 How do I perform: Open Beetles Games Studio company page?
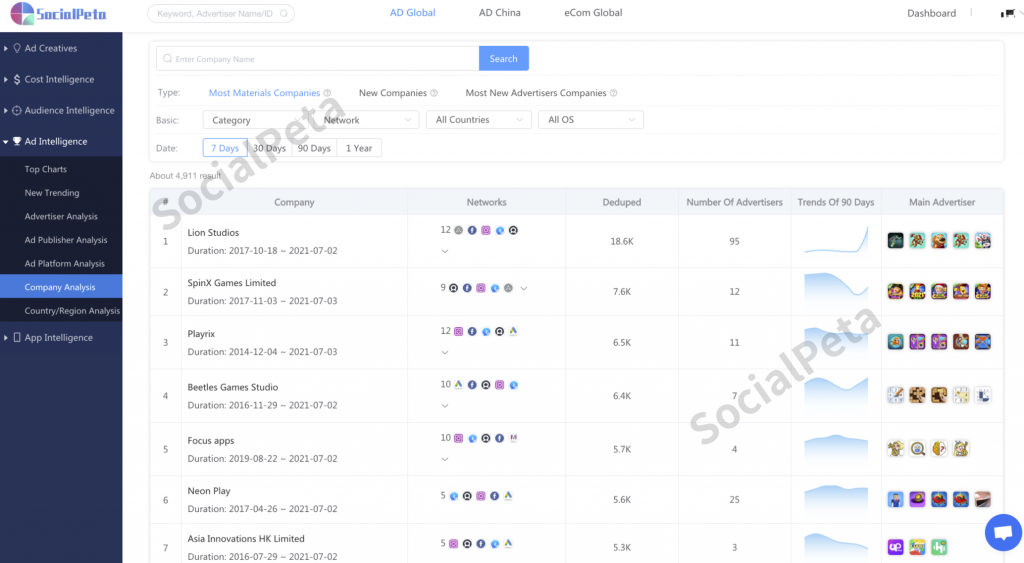pos(232,387)
